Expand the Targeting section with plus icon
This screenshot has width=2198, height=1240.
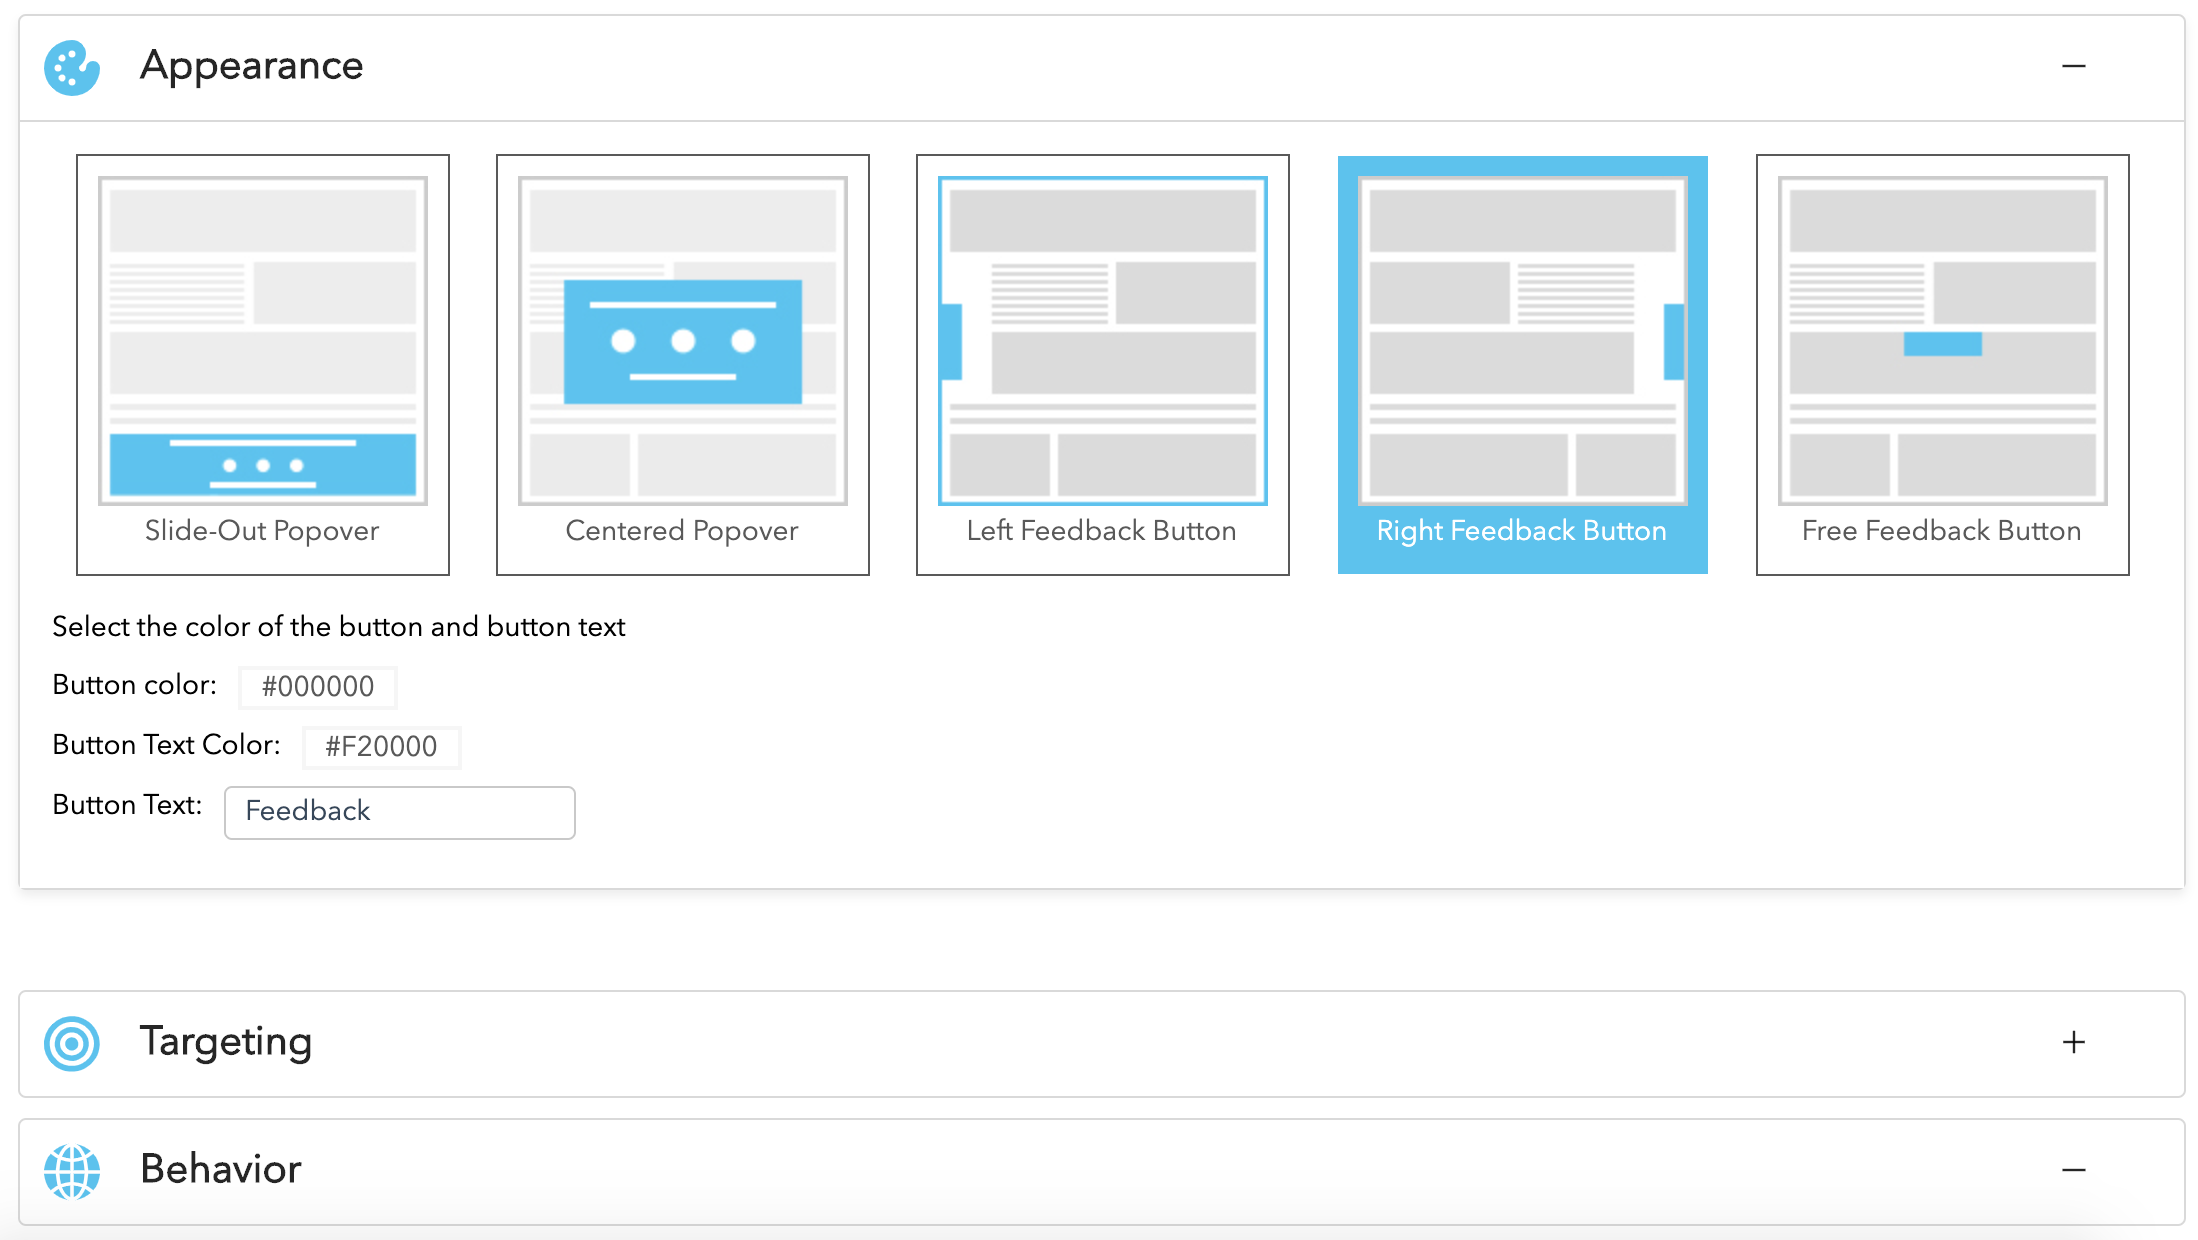(2073, 1043)
